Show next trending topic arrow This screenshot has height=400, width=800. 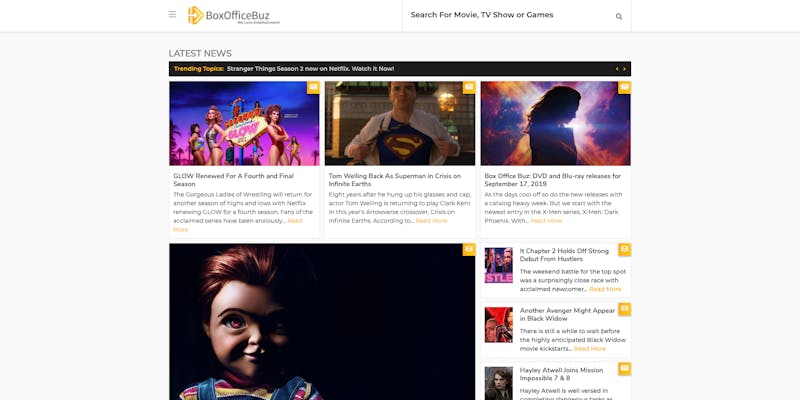[624, 69]
